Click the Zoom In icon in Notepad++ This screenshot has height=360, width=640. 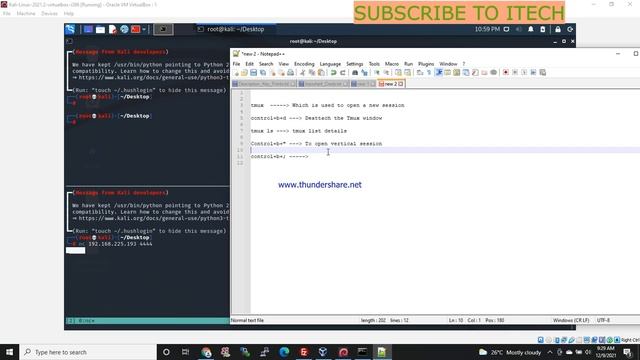point(376,73)
